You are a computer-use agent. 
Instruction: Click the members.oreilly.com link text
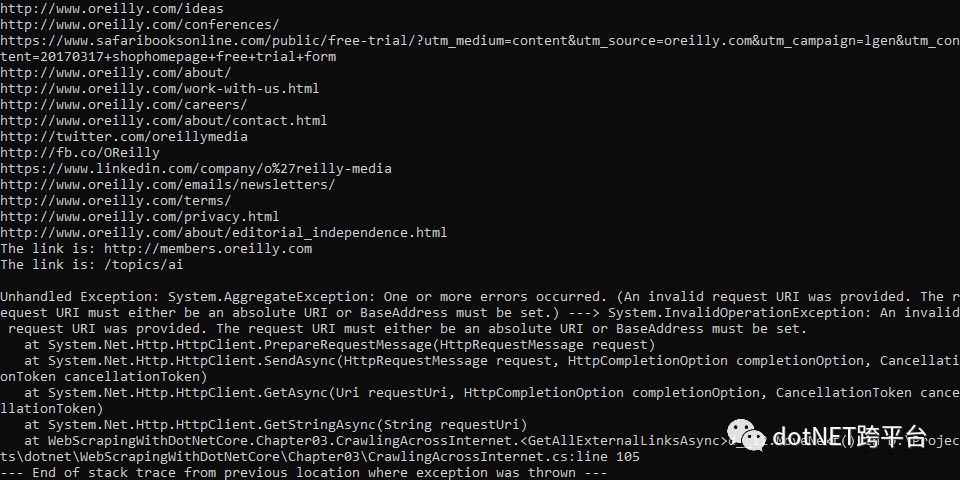tap(208, 249)
